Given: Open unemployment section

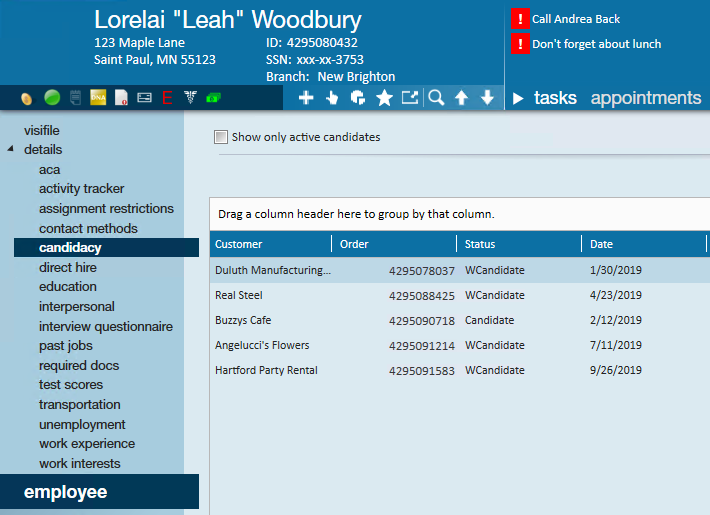Looking at the screenshot, I should click(x=82, y=425).
